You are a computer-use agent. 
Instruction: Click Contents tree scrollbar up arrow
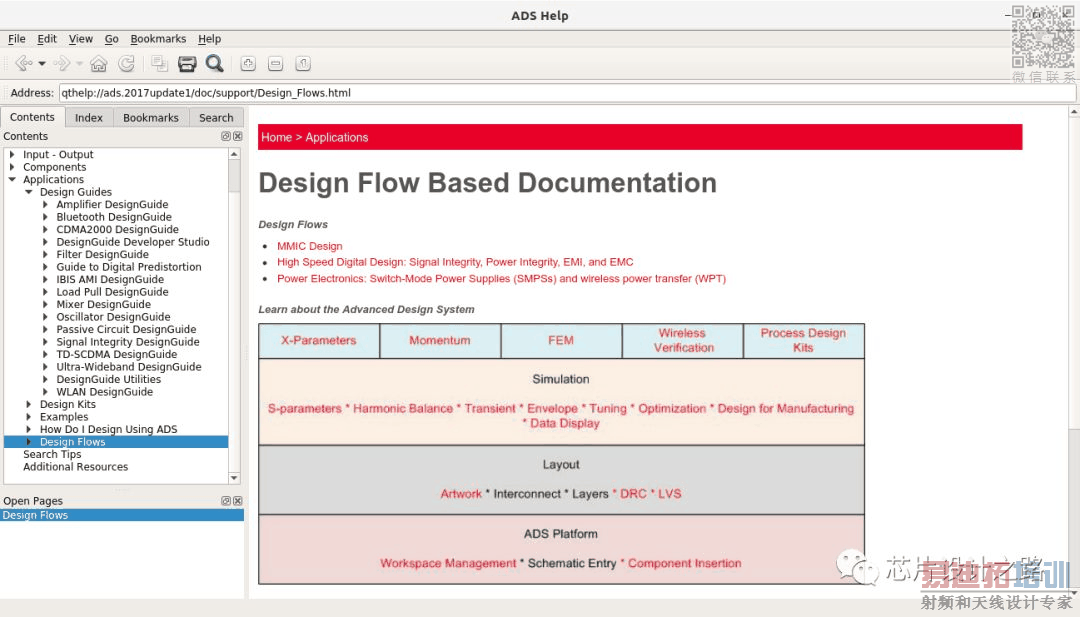pyautogui.click(x=234, y=154)
